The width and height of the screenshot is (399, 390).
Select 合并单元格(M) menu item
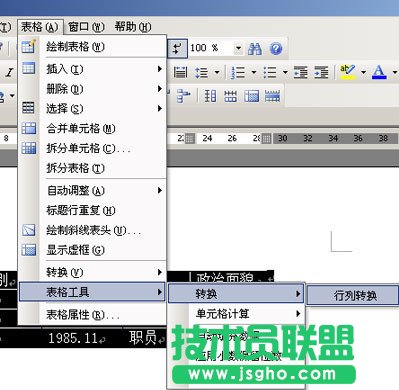point(92,128)
